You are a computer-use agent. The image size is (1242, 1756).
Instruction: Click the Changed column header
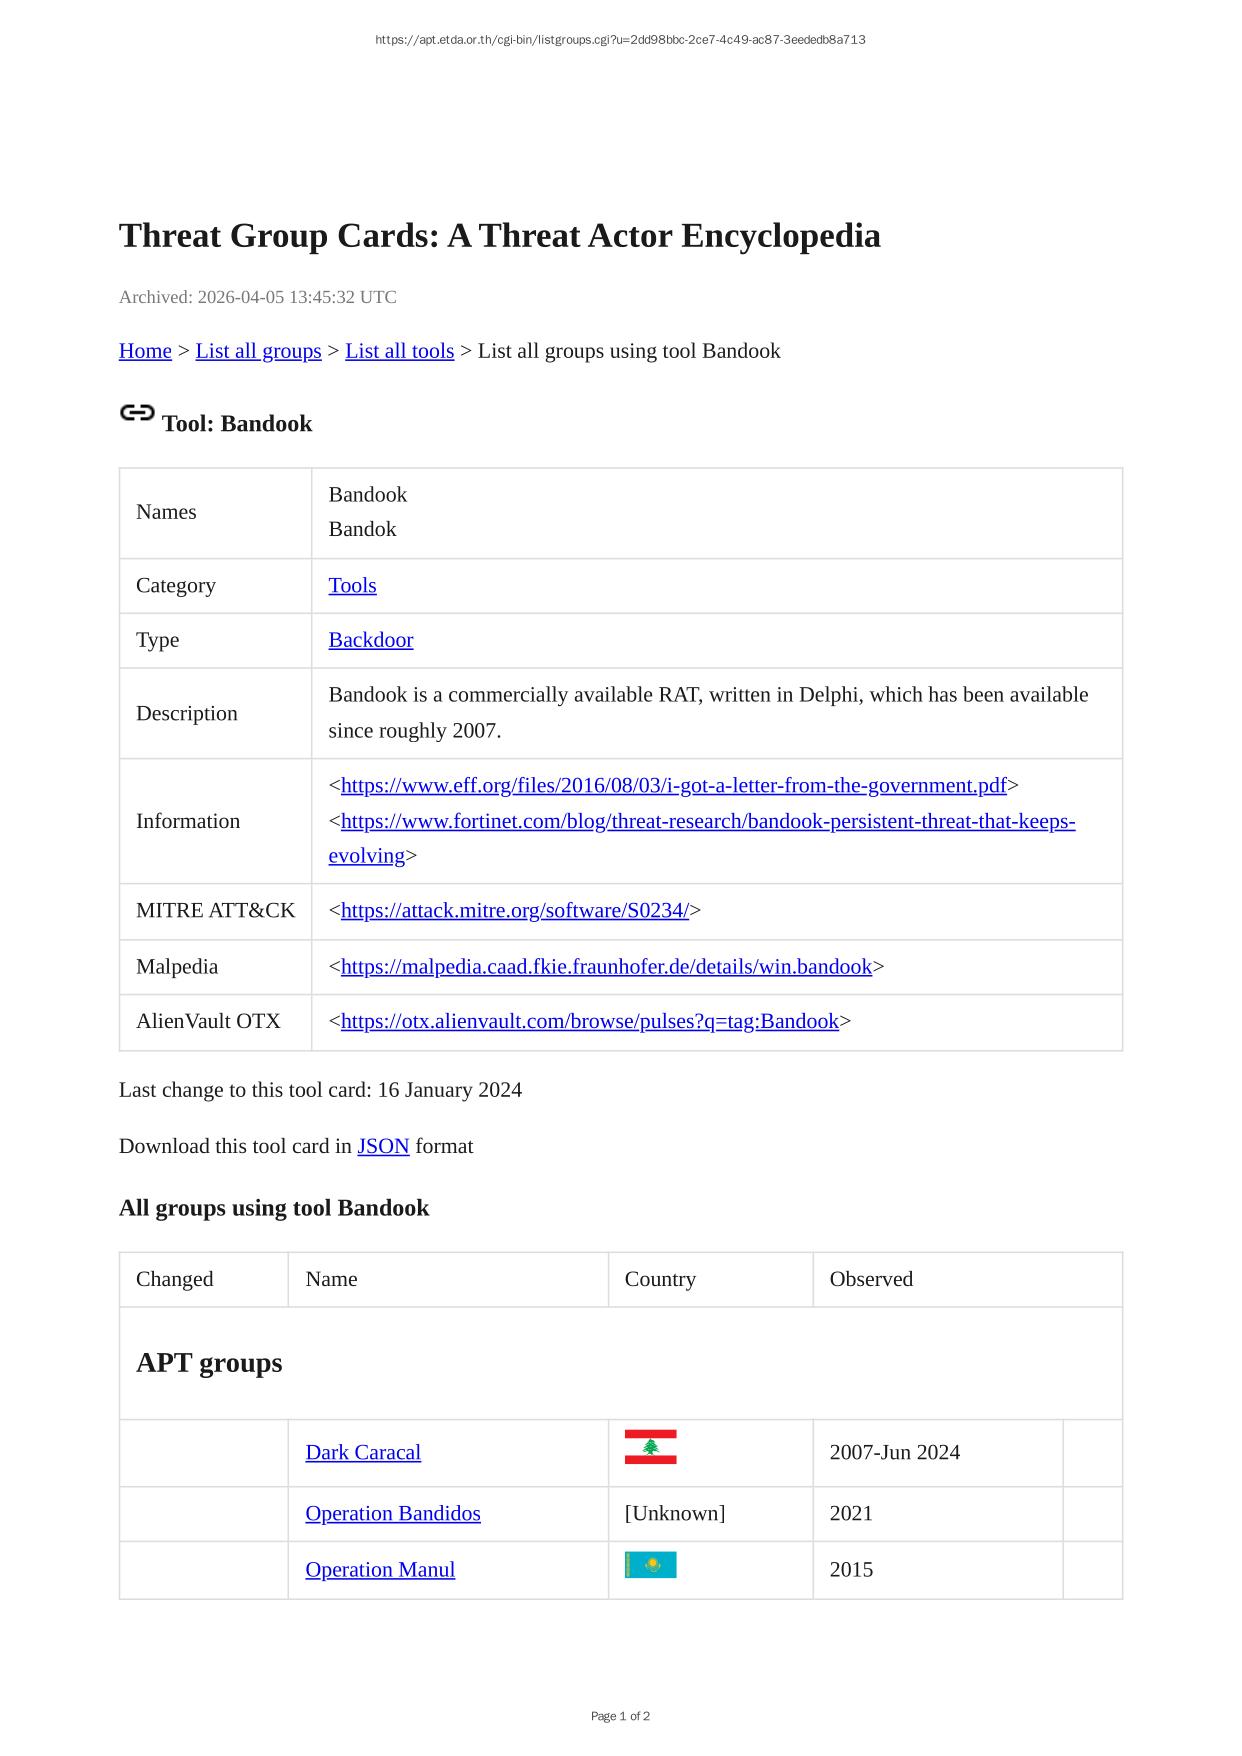[x=175, y=1280]
